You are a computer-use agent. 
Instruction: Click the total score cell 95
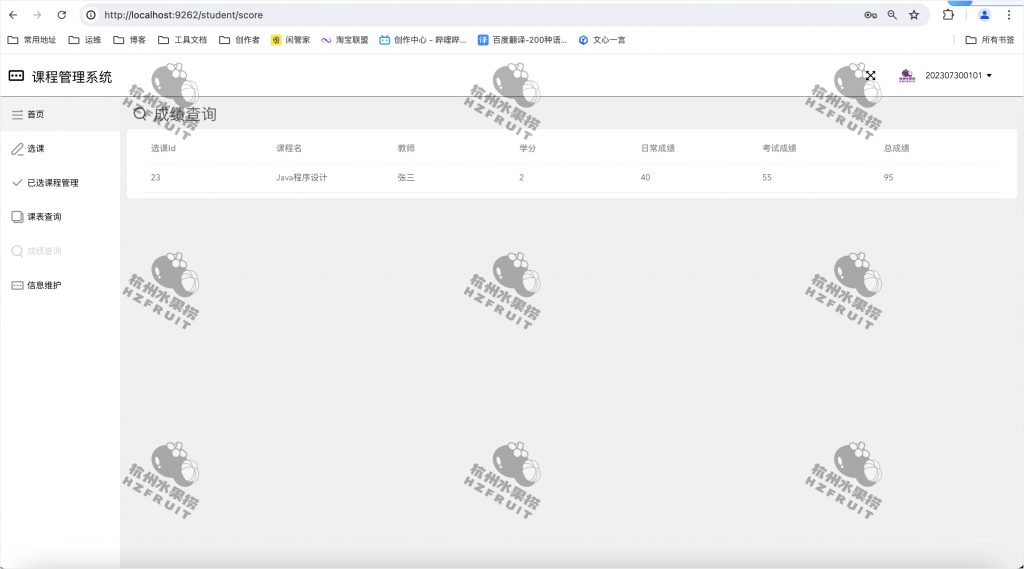tap(888, 178)
